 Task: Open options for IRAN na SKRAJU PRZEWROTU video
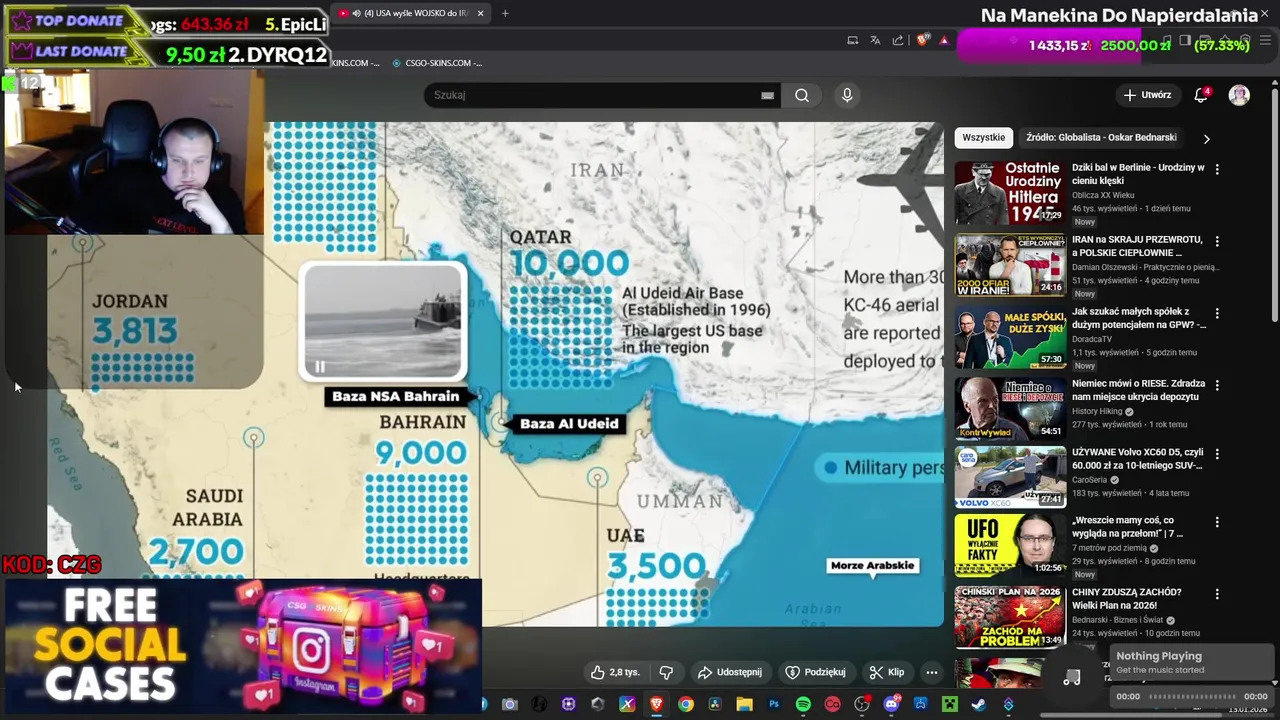(x=1217, y=241)
